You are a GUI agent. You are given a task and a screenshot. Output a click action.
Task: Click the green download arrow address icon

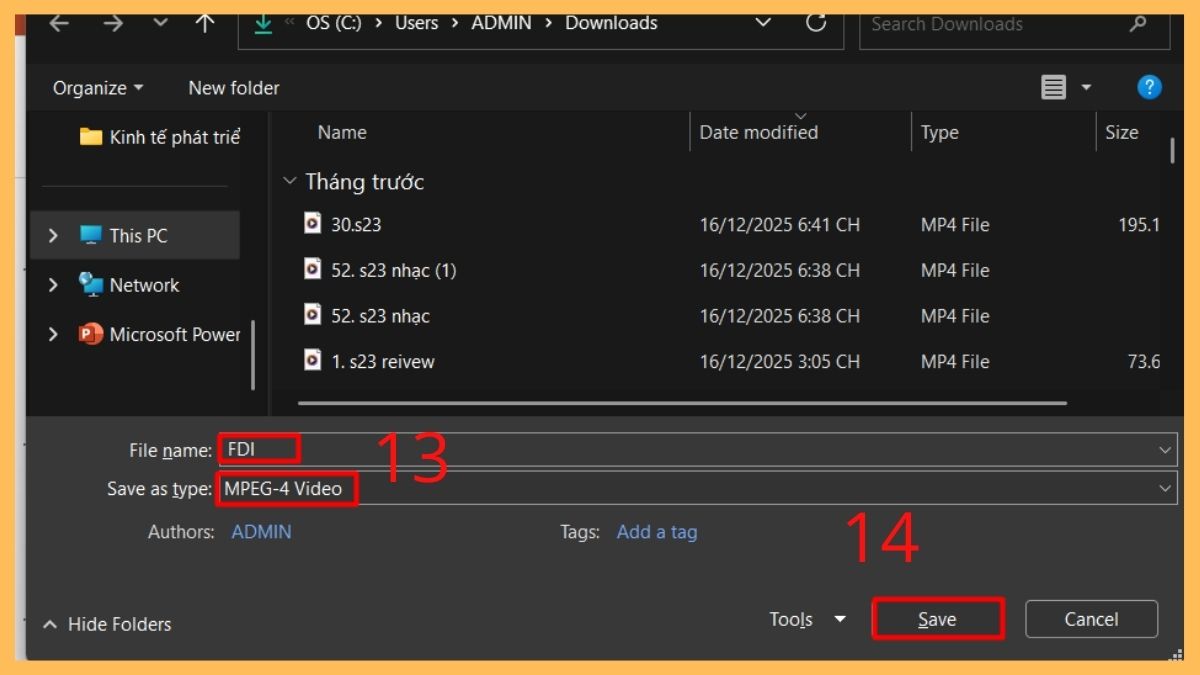point(263,23)
